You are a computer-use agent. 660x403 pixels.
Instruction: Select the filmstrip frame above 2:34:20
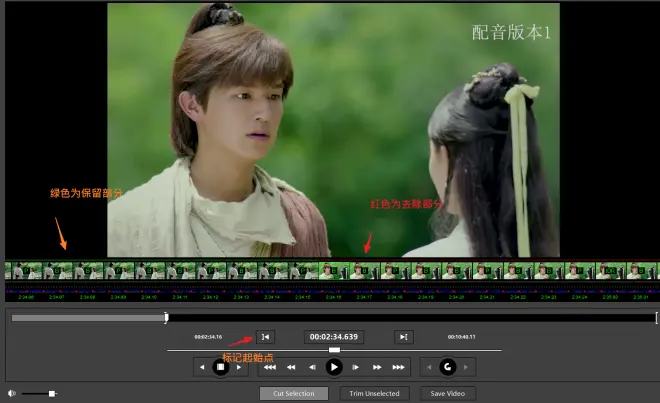(457, 271)
